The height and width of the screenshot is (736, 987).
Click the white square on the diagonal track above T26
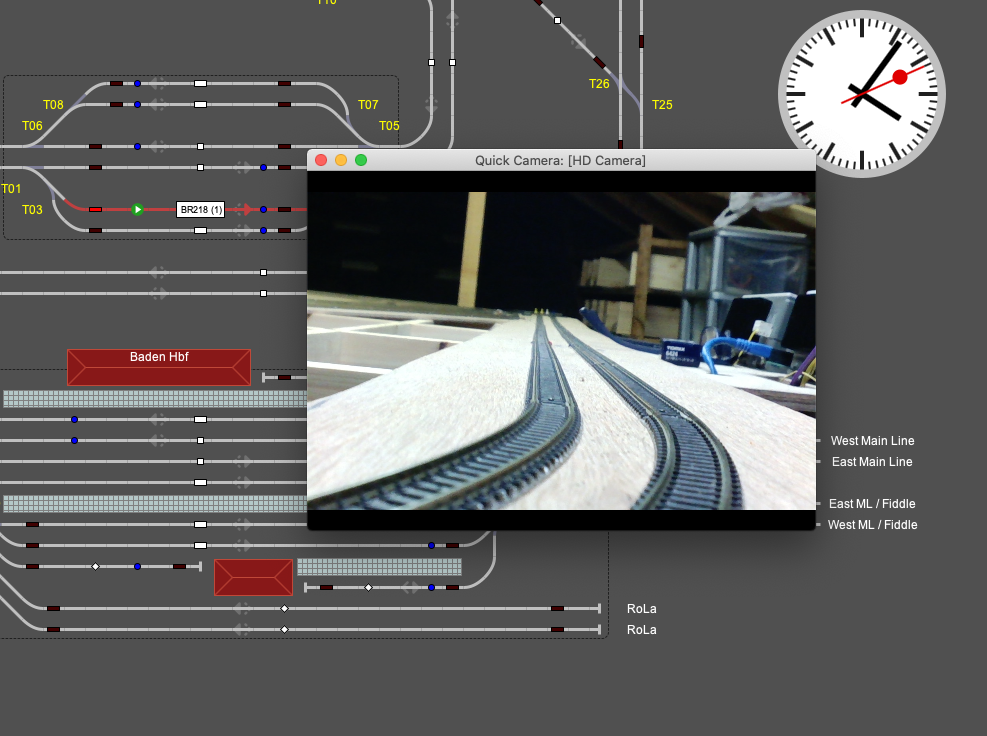click(557, 21)
